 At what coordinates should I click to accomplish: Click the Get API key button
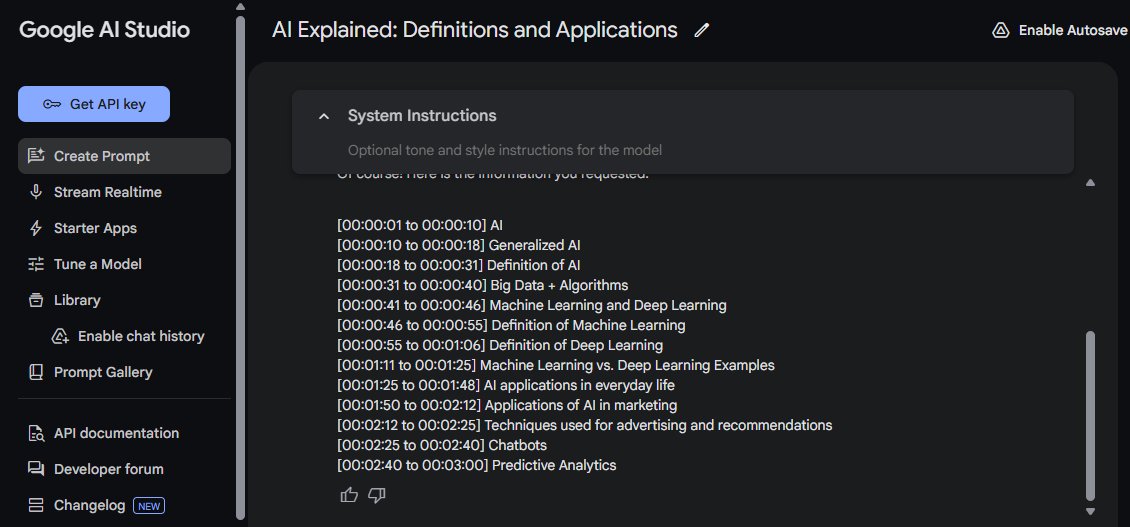94,104
